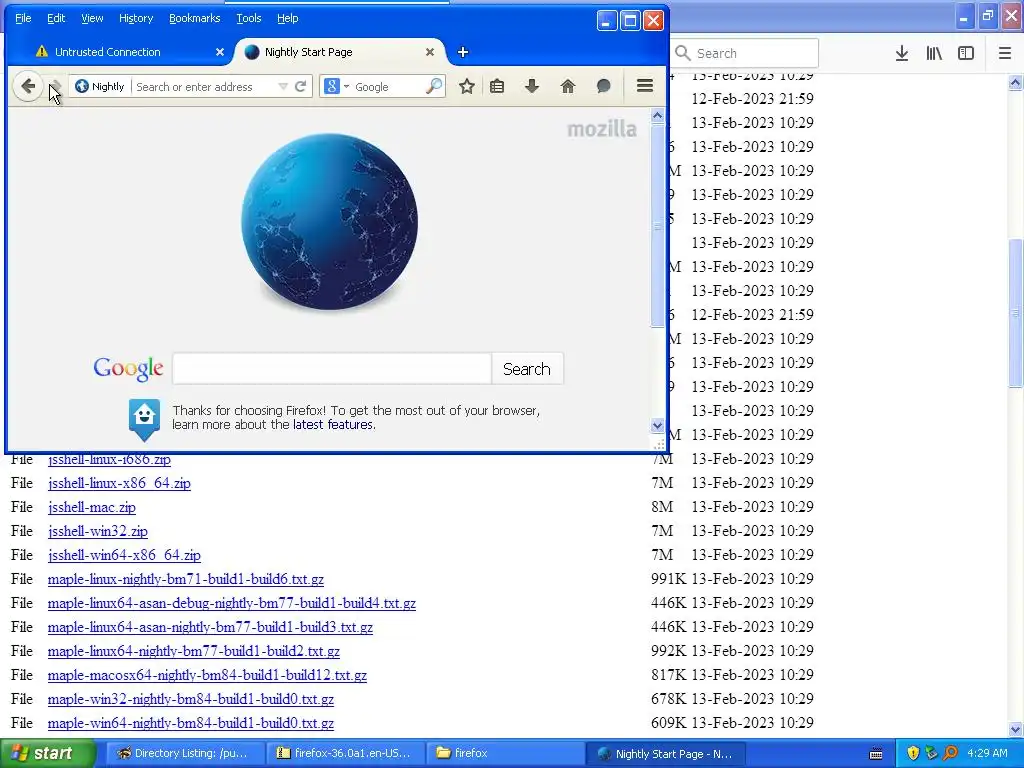Open the security shield icon in system tray
Image resolution: width=1024 pixels, height=768 pixels.
pyautogui.click(x=913, y=754)
